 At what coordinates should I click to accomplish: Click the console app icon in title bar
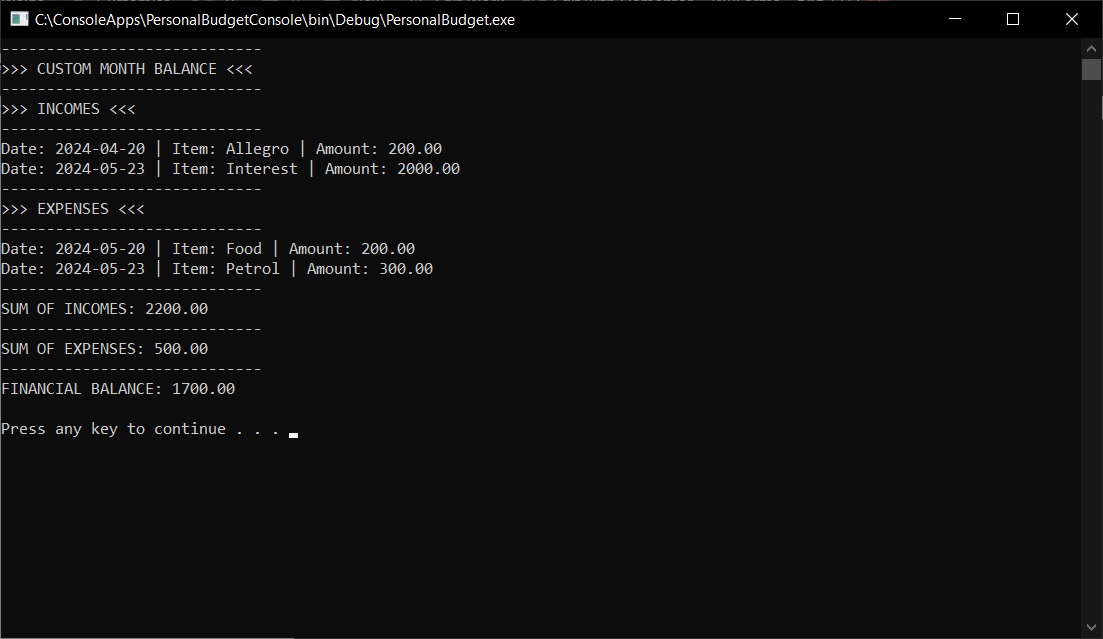[x=18, y=19]
